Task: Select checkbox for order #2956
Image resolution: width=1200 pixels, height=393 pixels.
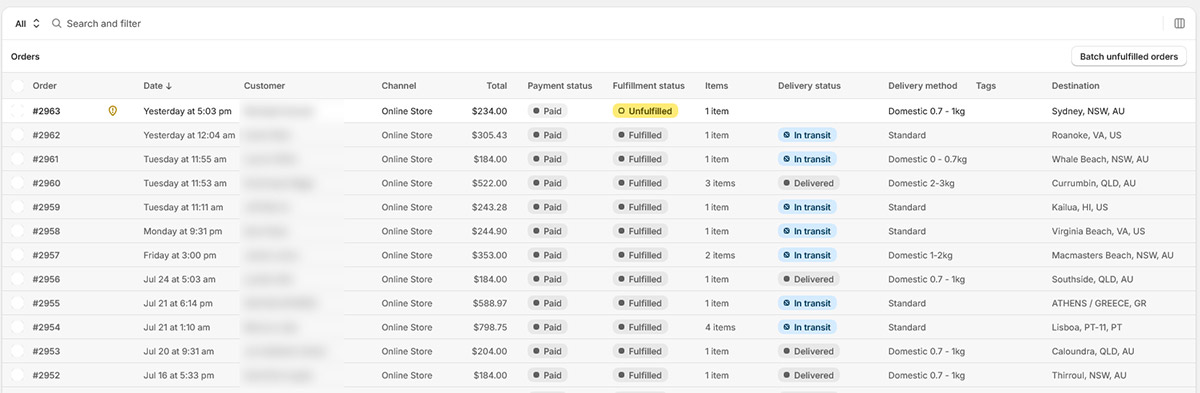Action: (x=17, y=279)
